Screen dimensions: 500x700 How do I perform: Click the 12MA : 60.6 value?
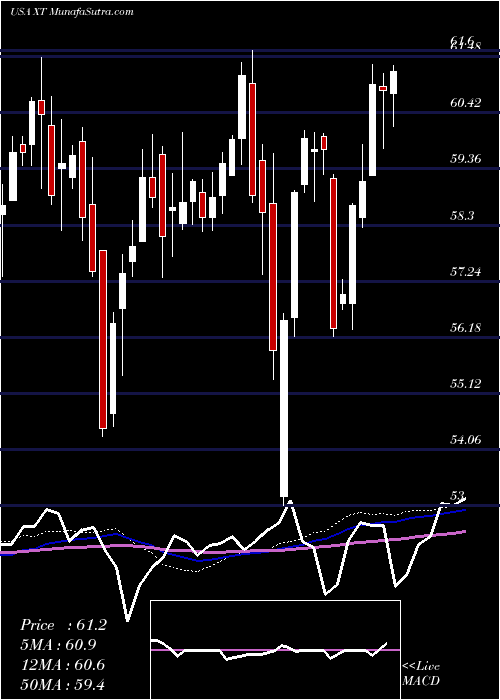click(x=63, y=665)
